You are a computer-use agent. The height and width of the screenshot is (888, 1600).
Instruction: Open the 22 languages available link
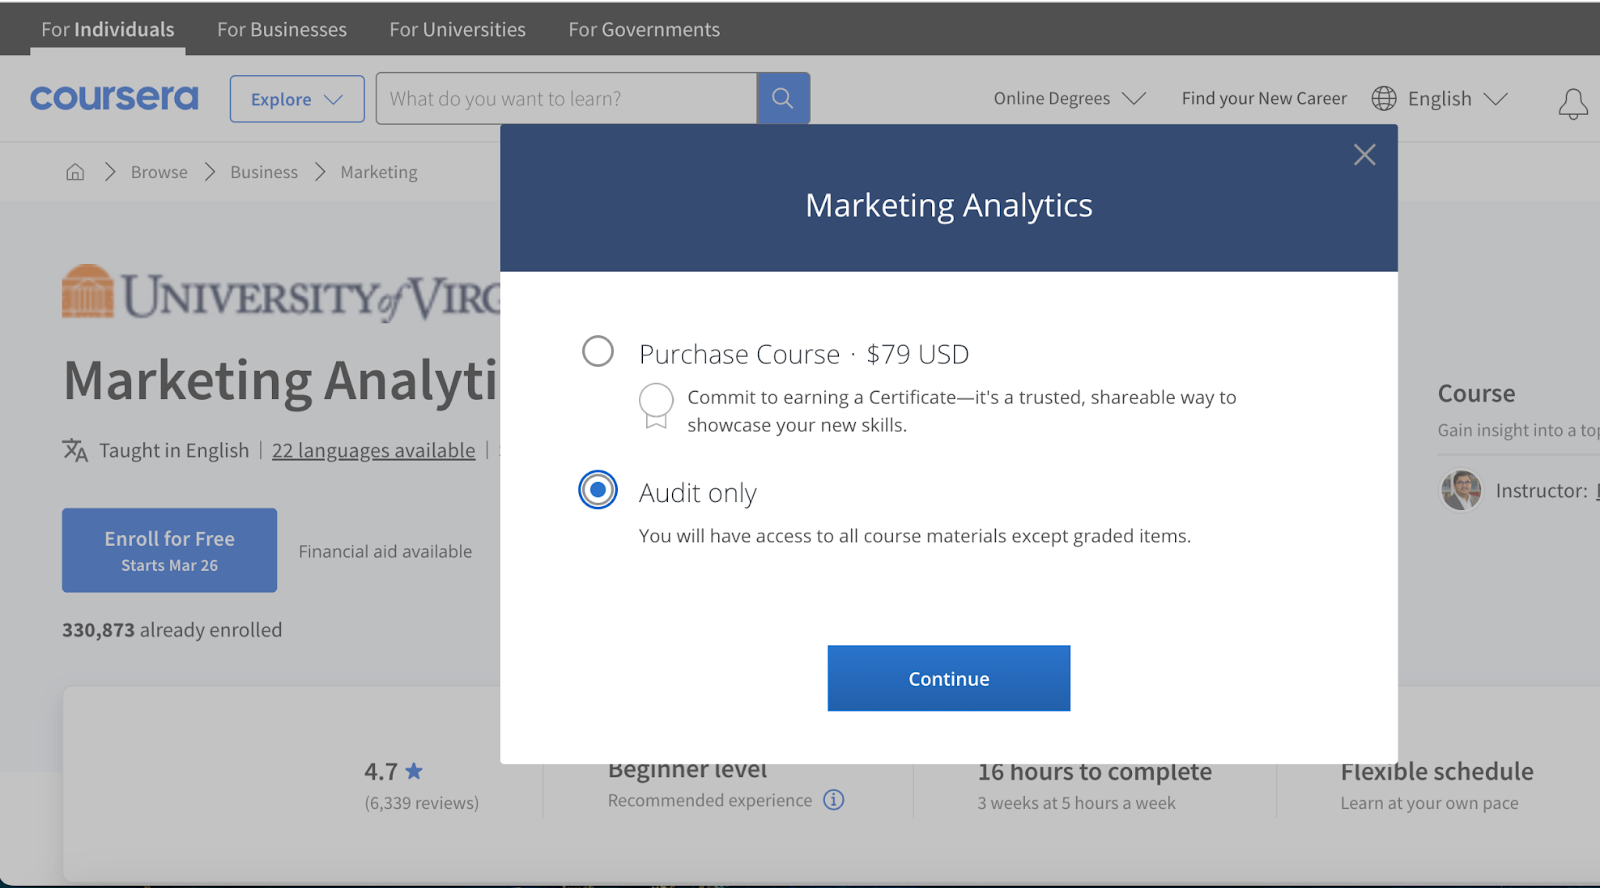pyautogui.click(x=373, y=451)
